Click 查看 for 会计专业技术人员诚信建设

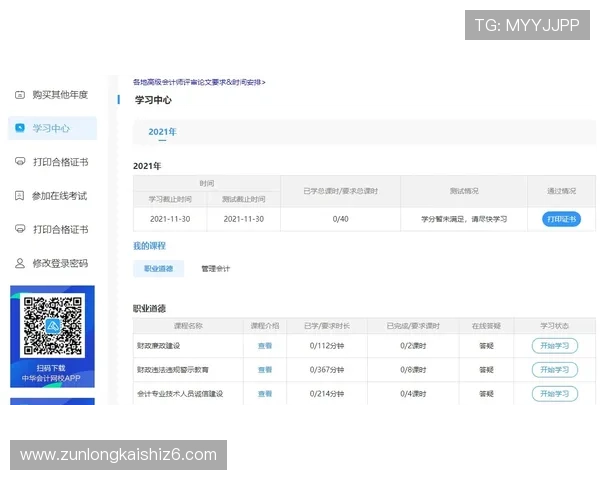pyautogui.click(x=265, y=393)
